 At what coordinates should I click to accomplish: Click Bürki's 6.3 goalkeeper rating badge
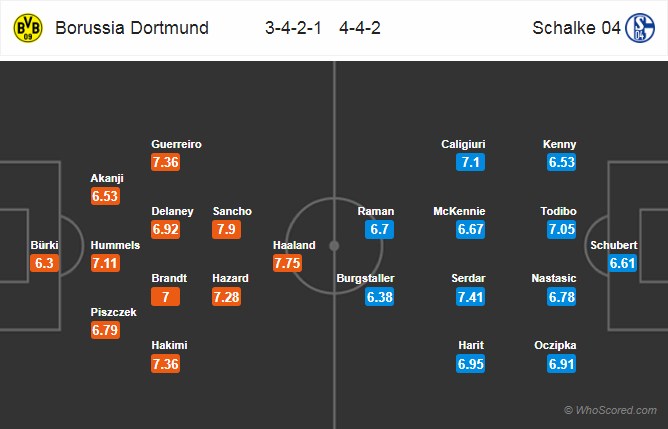point(44,263)
